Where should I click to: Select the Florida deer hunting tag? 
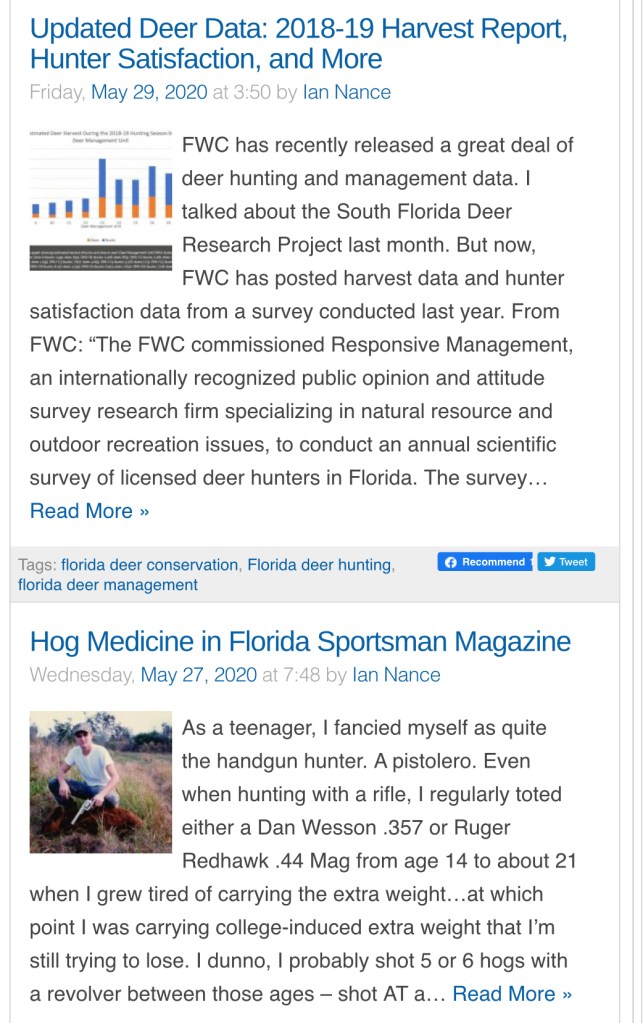[x=319, y=565]
